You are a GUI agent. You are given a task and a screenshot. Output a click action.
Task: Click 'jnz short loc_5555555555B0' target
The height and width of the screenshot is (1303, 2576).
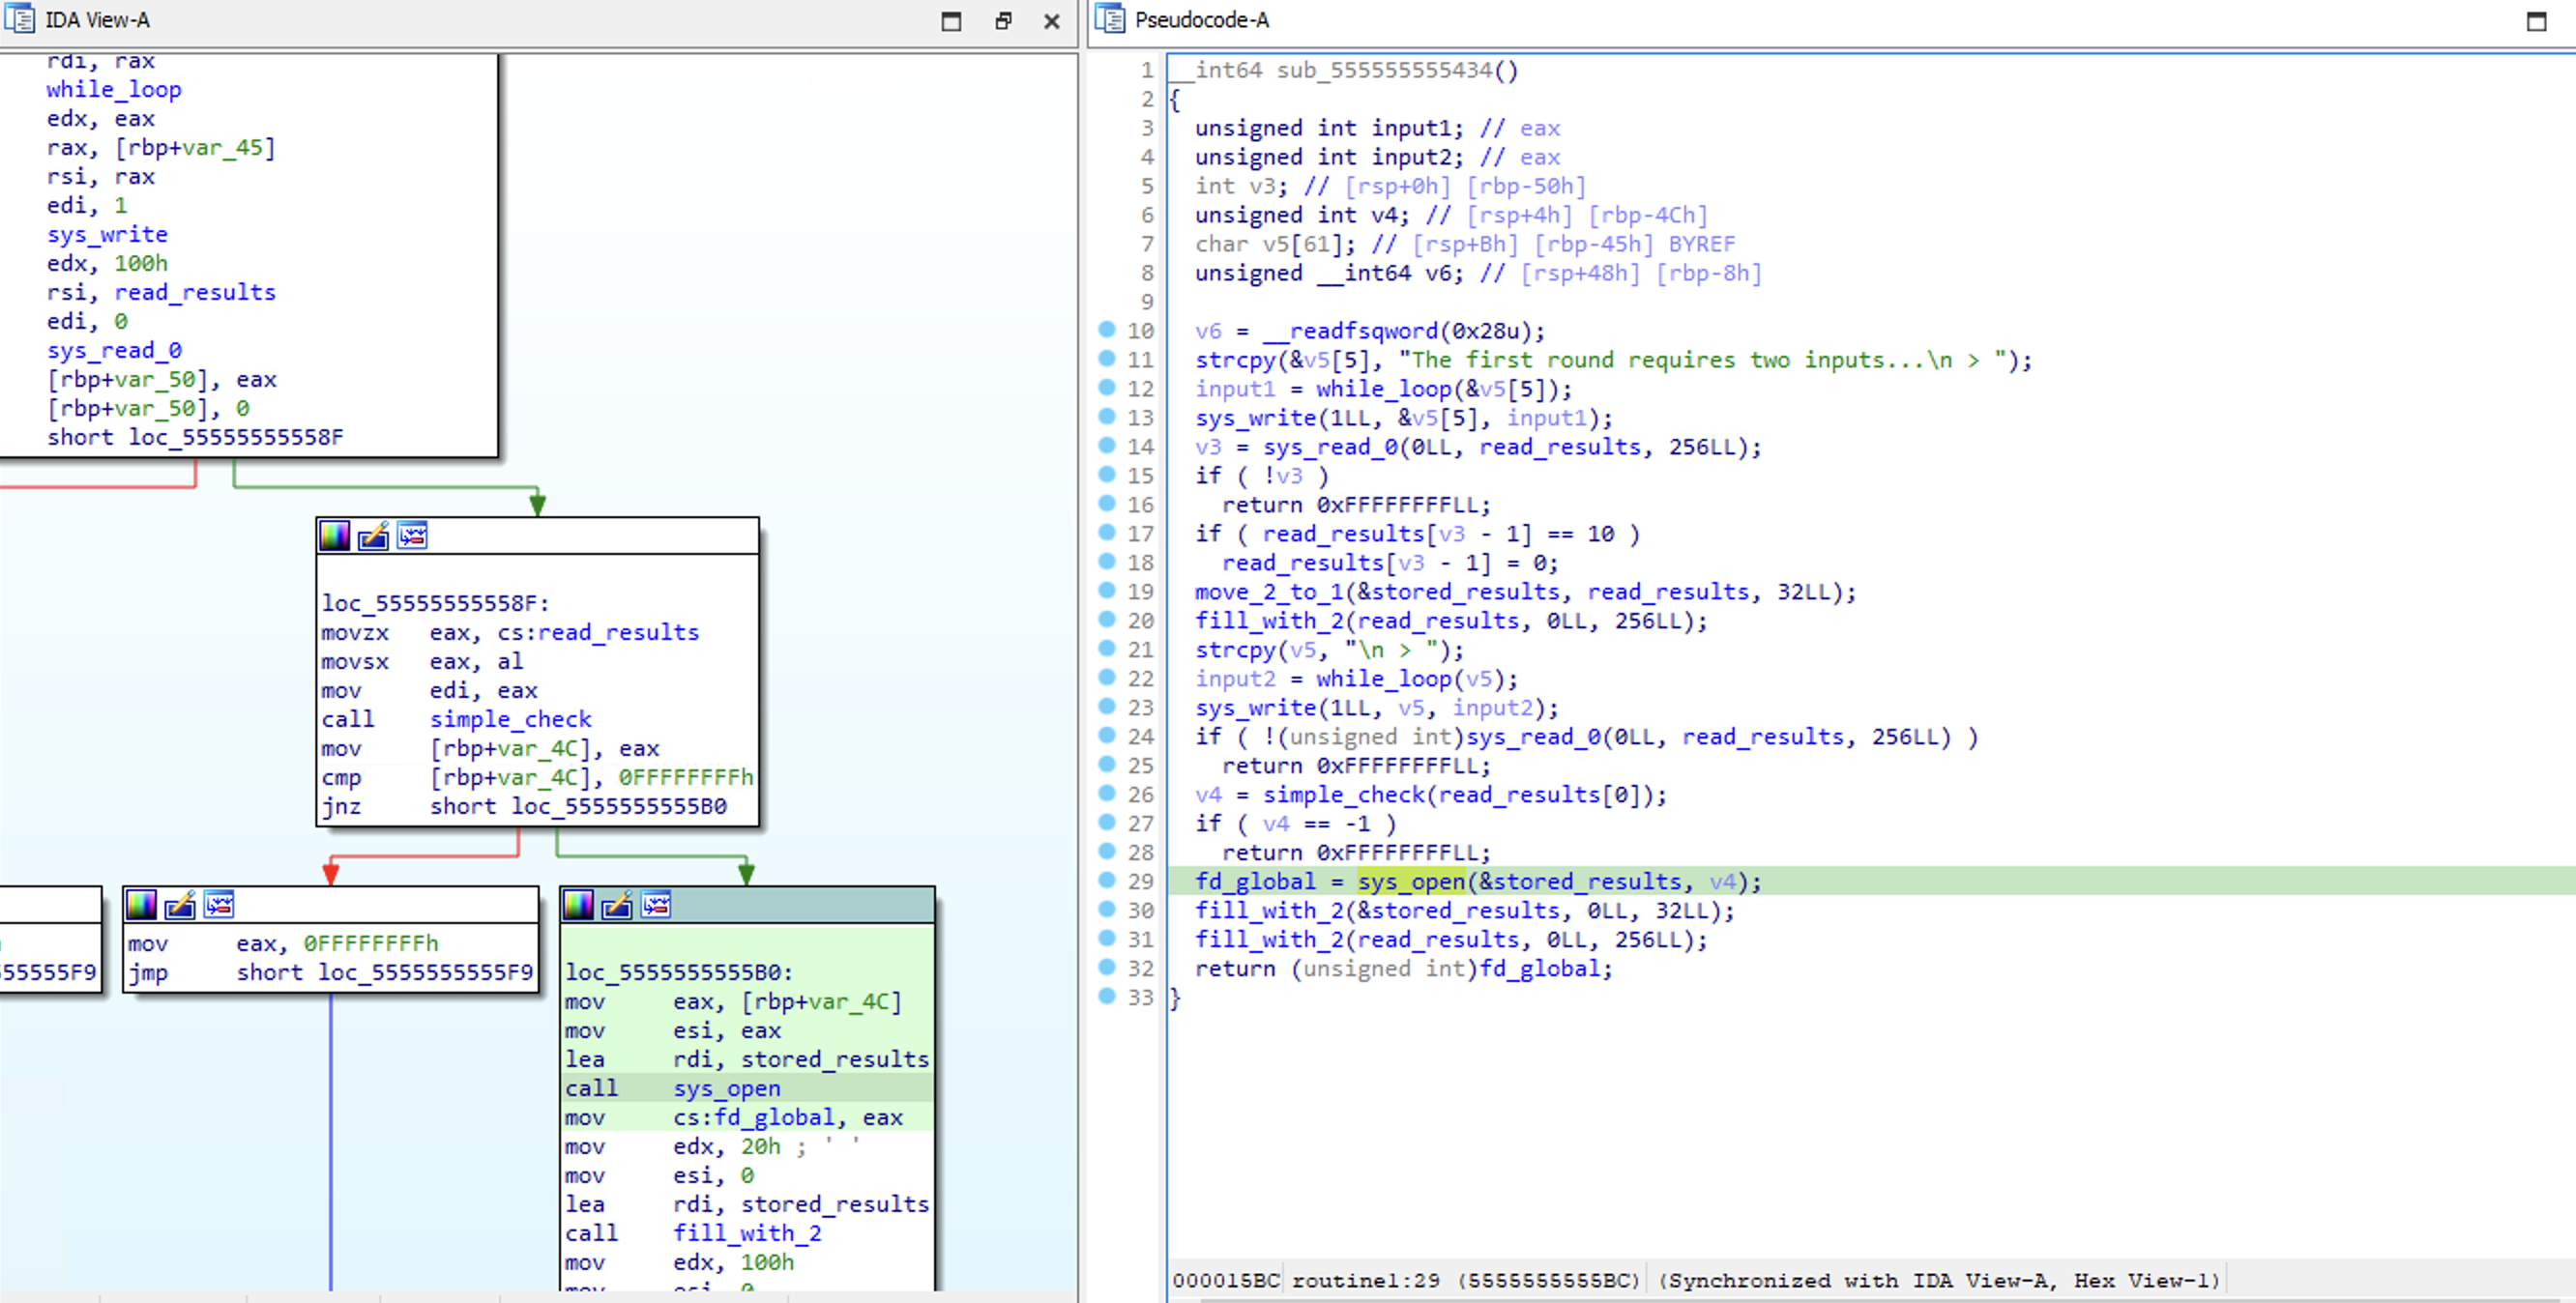[578, 806]
